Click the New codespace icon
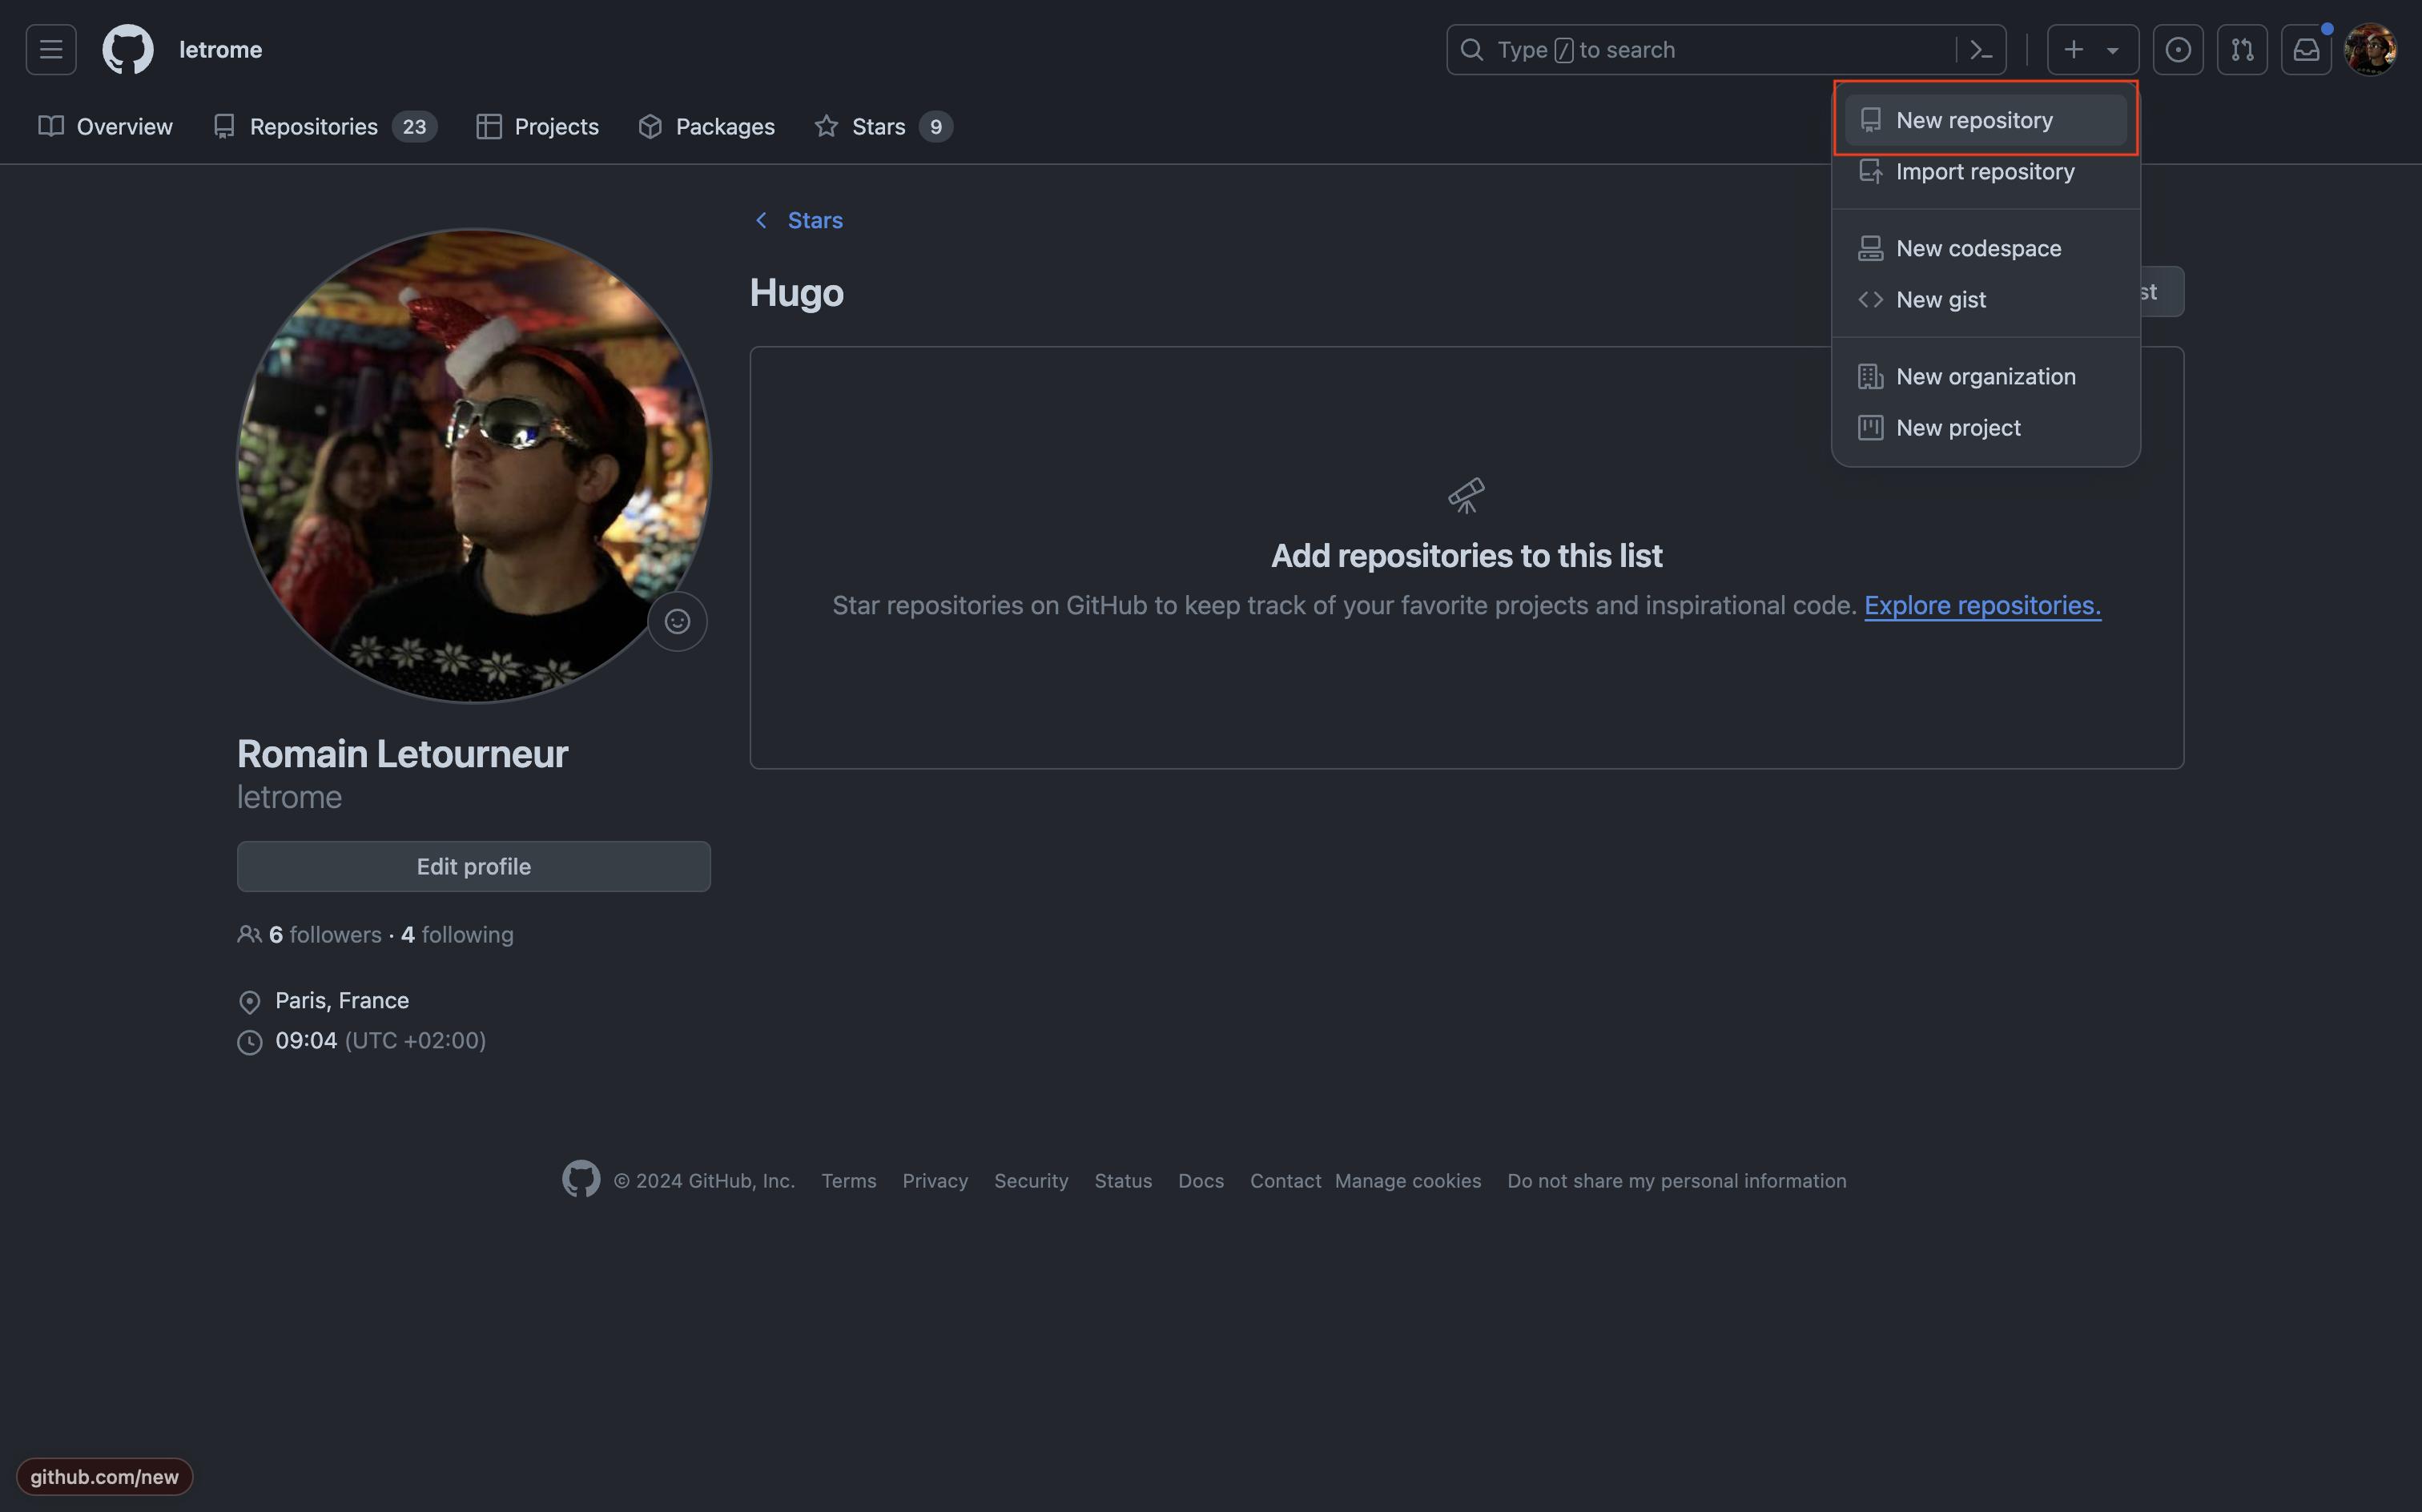Image resolution: width=2422 pixels, height=1512 pixels. [x=1870, y=246]
